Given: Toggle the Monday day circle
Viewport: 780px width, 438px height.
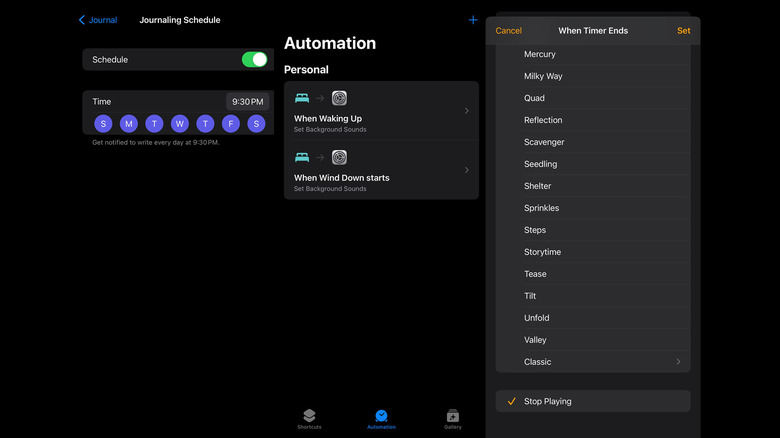Looking at the screenshot, I should [x=129, y=123].
